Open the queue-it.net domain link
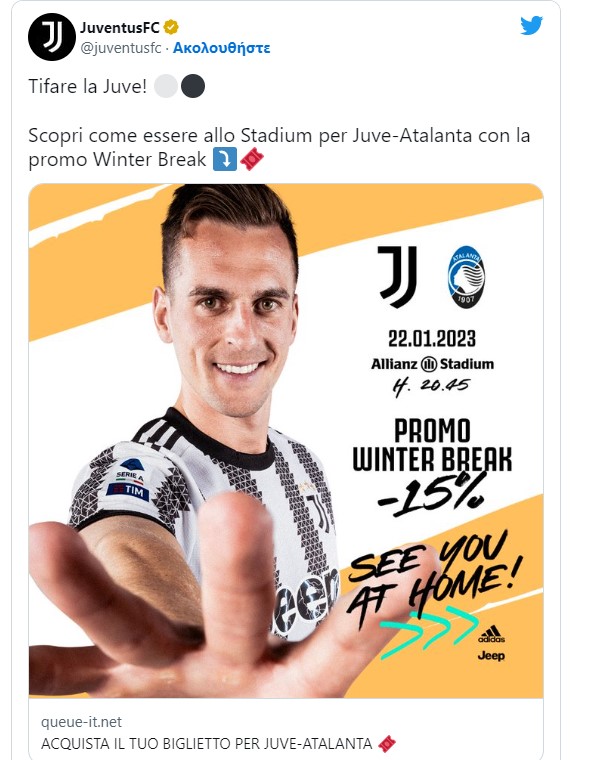Image resolution: width=596 pixels, height=760 pixels. point(81,722)
